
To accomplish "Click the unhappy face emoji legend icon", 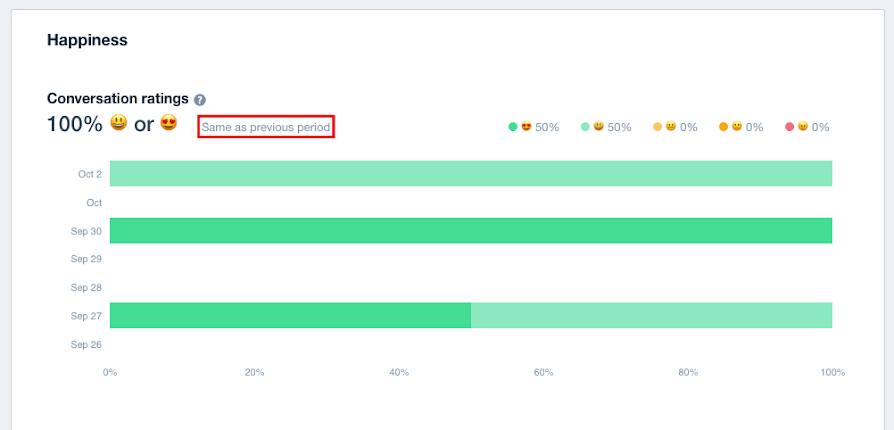I will (x=737, y=127).
